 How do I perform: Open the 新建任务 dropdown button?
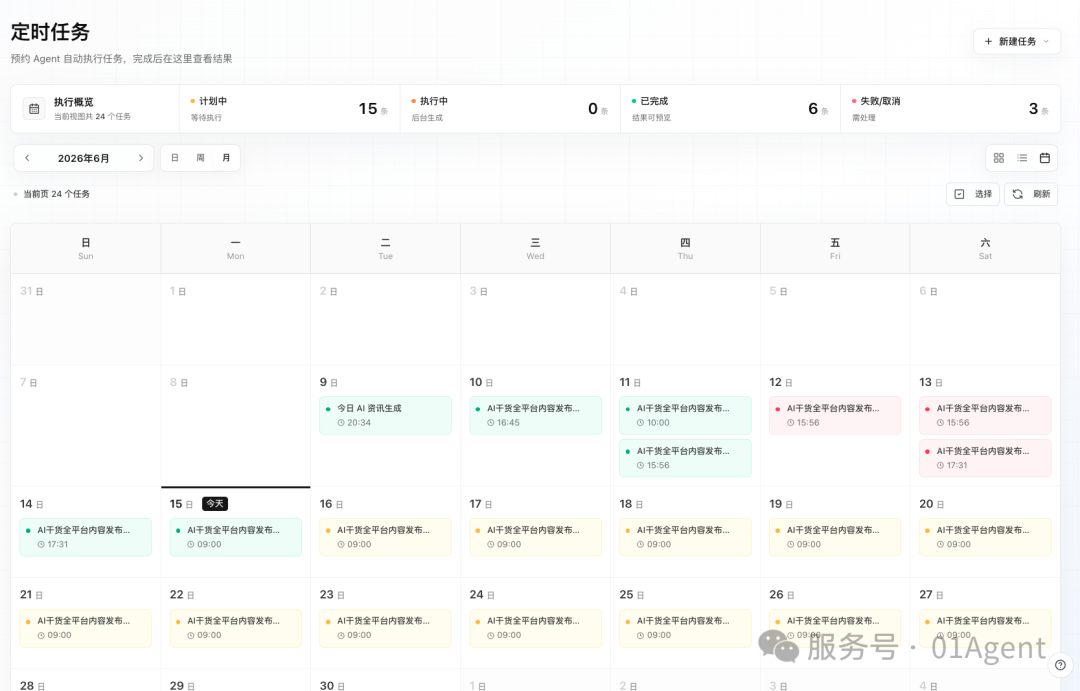pos(1017,41)
